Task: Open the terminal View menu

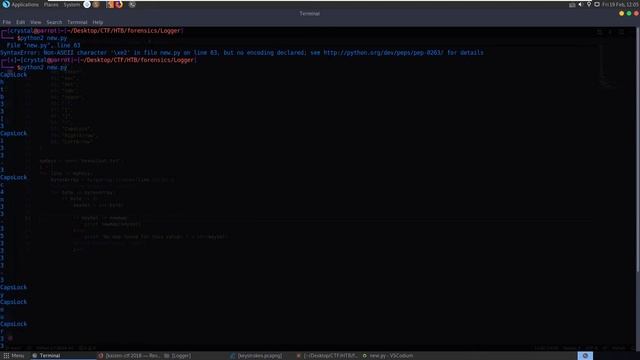Action: click(36, 22)
